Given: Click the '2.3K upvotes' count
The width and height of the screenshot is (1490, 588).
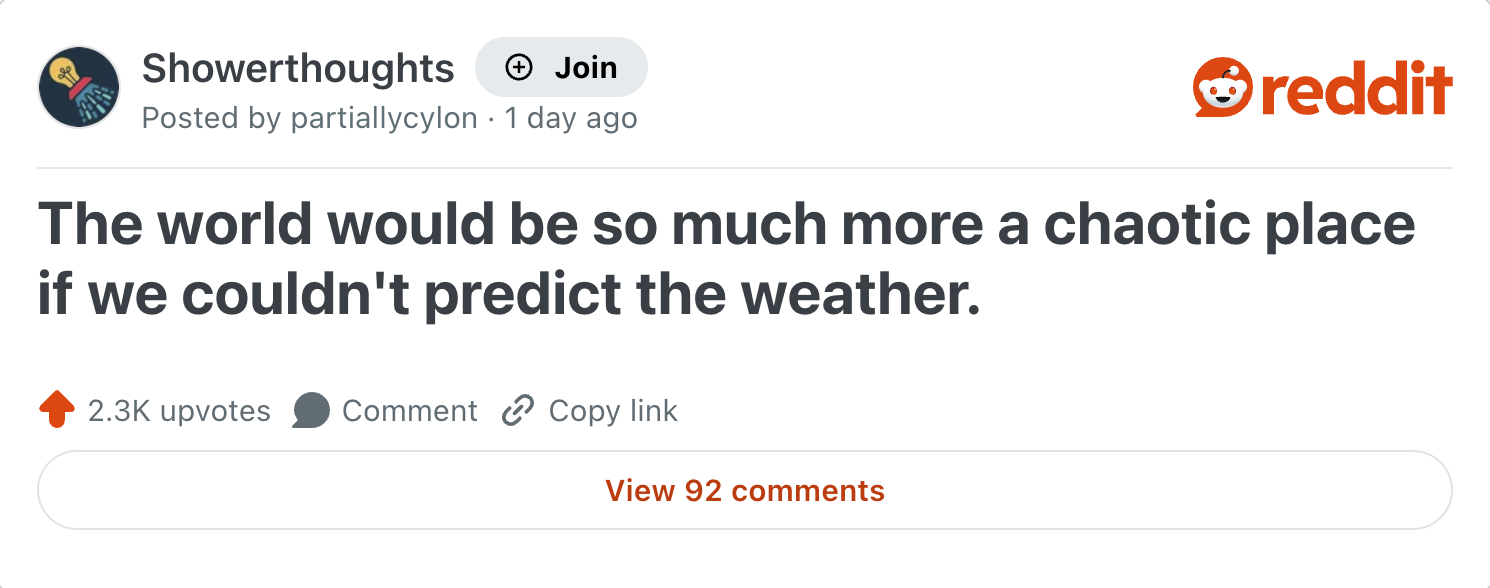Looking at the screenshot, I should coord(179,411).
